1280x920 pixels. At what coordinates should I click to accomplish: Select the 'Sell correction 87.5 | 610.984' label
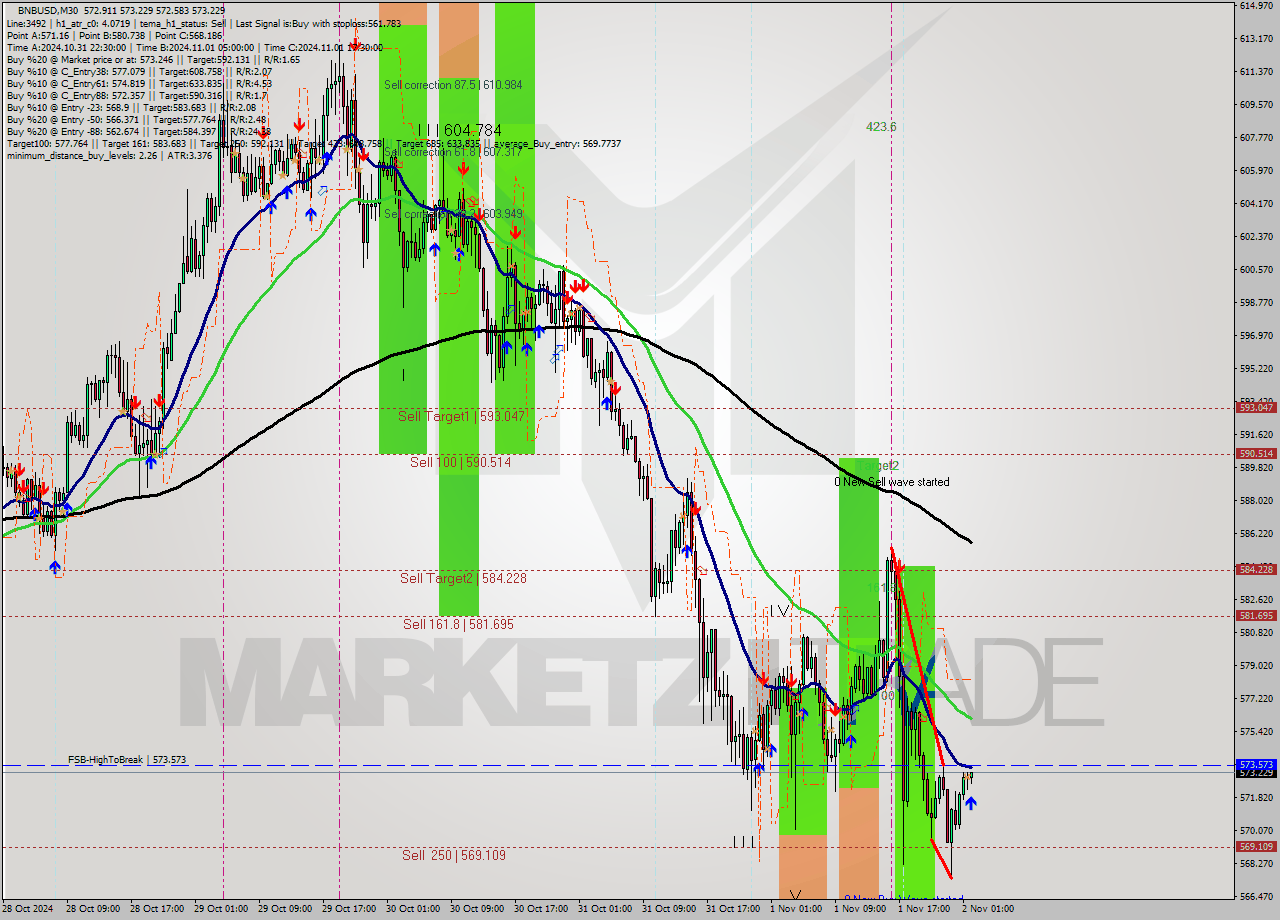[453, 85]
